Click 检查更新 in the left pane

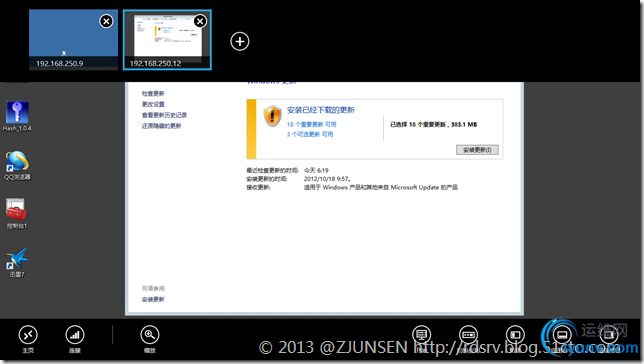(153, 94)
